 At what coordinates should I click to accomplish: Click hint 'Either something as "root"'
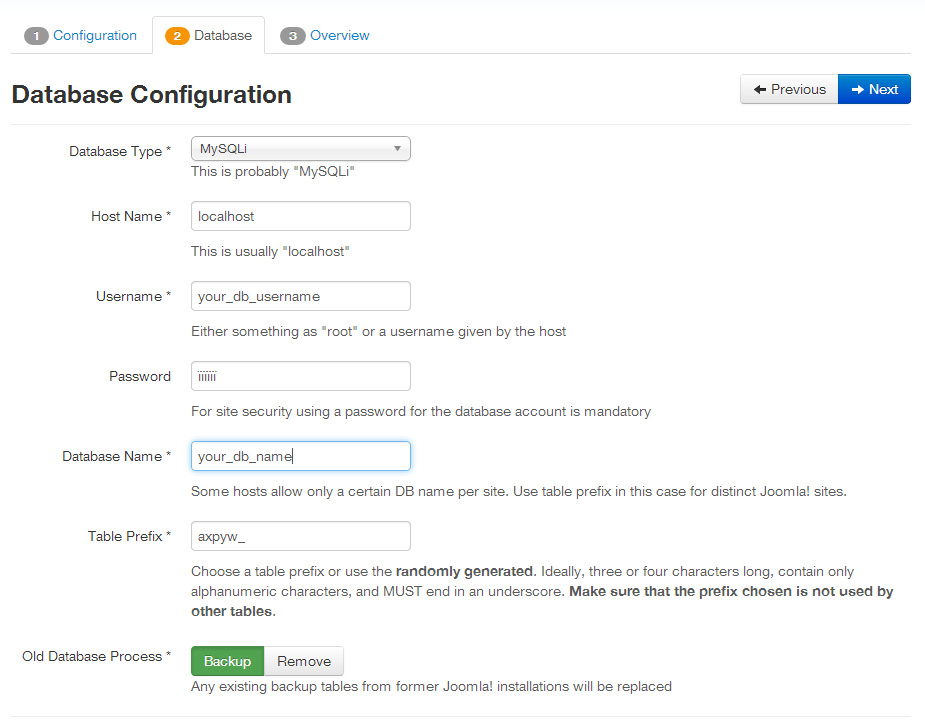tap(378, 332)
